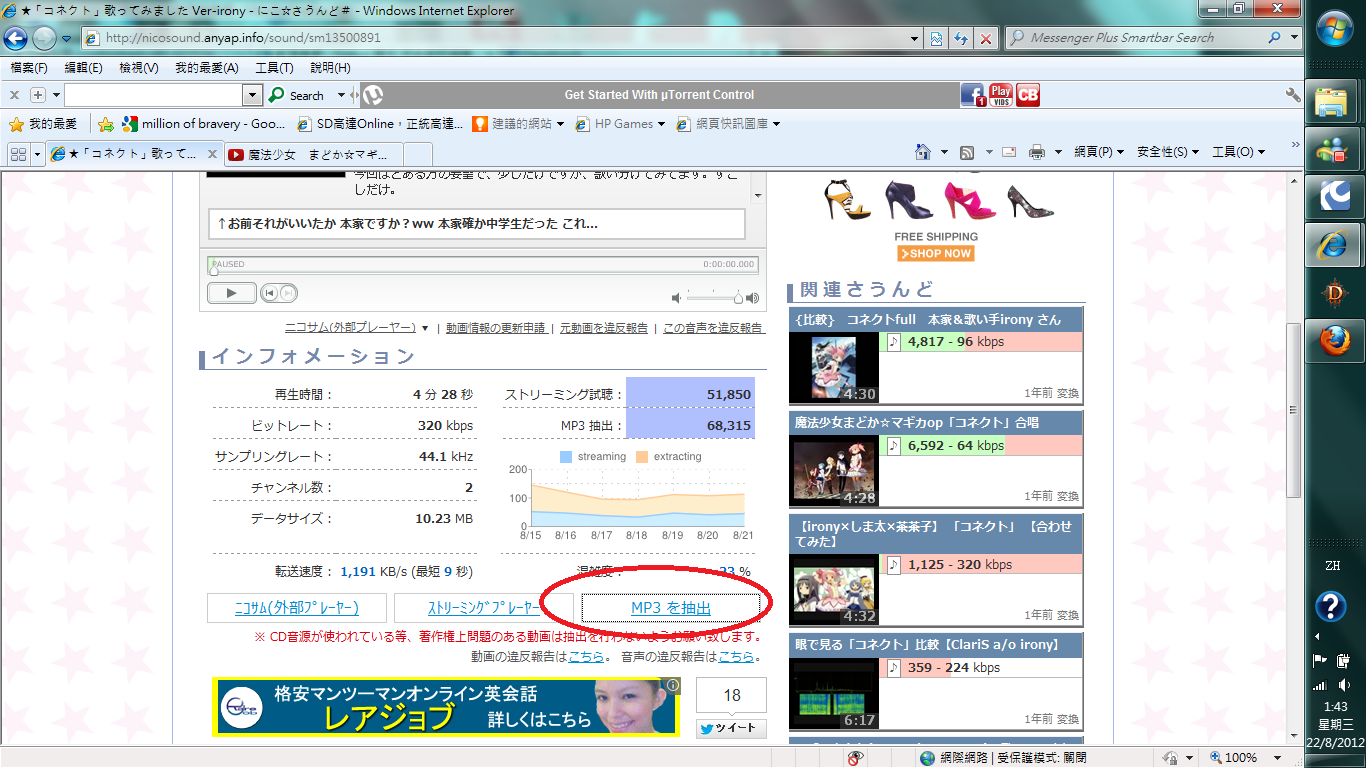
Task: Expand the ニコサム external player dropdown arrow
Action: (425, 328)
